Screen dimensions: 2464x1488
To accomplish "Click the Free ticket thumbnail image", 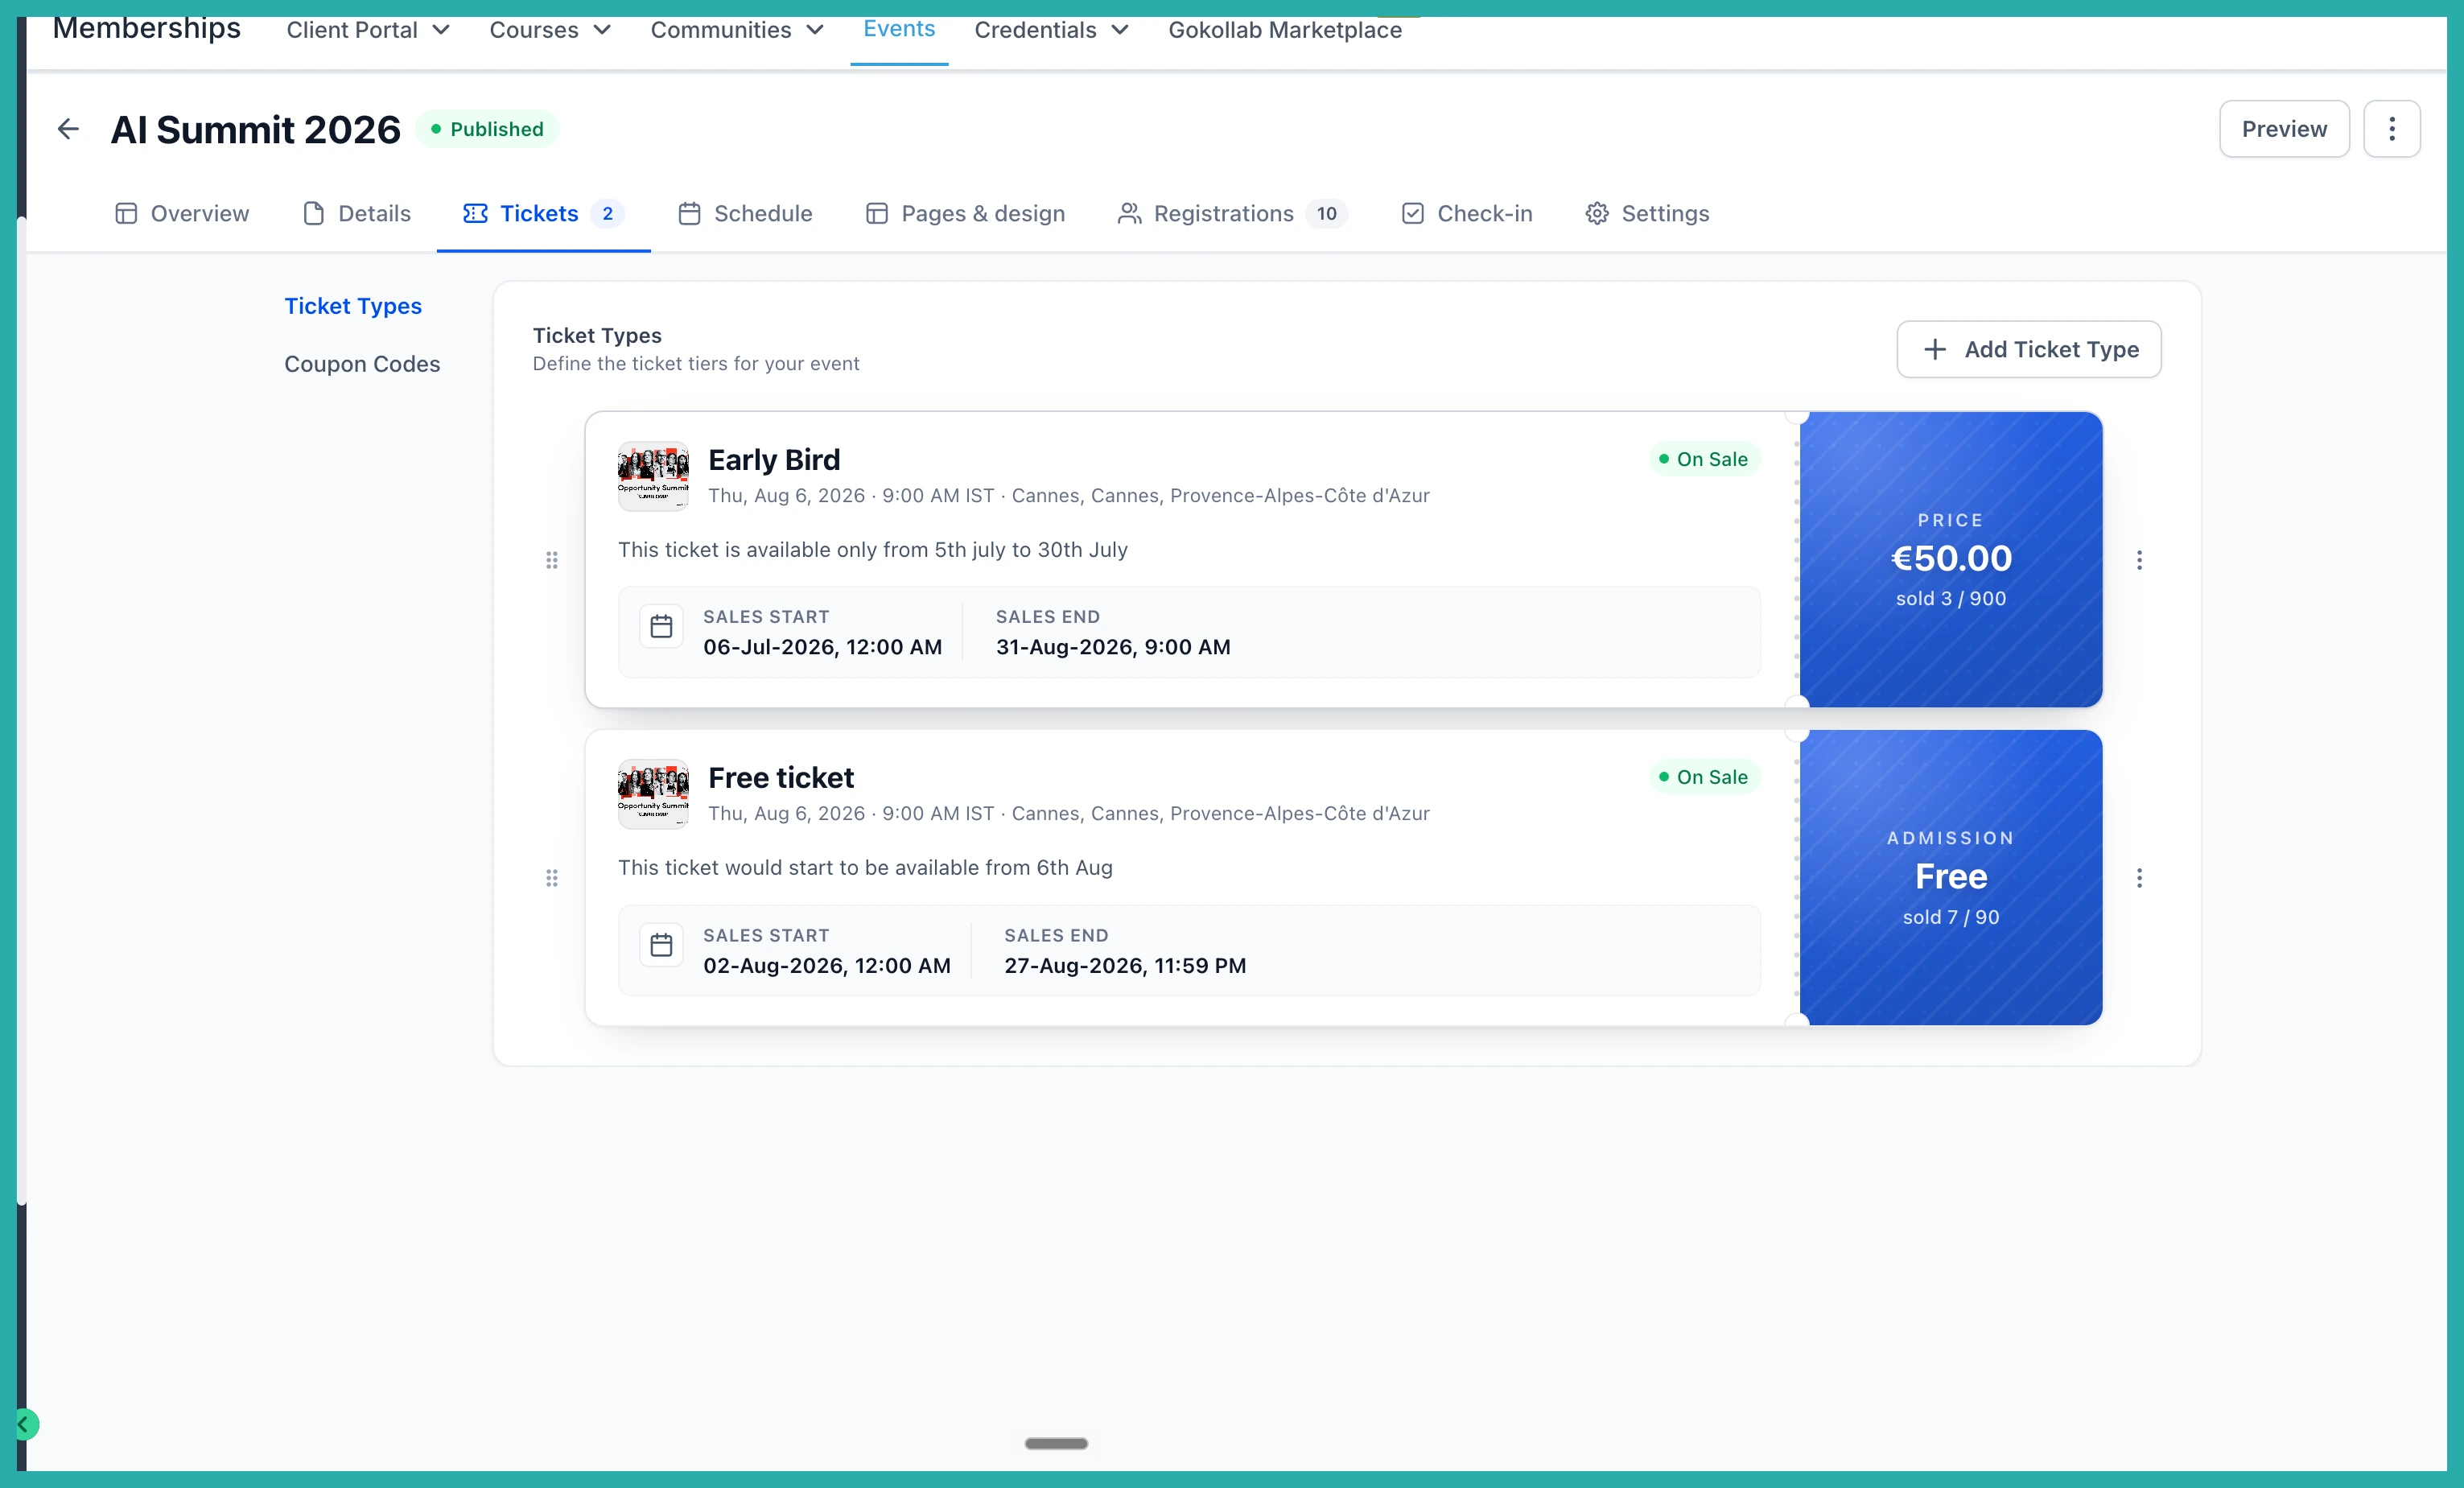I will [653, 794].
